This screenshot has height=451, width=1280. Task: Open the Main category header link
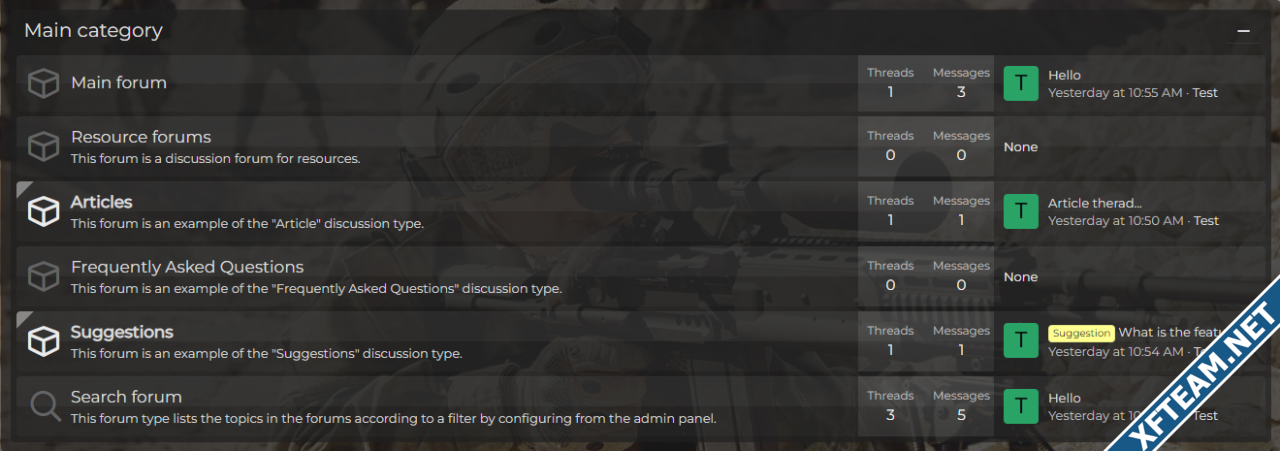[x=93, y=31]
